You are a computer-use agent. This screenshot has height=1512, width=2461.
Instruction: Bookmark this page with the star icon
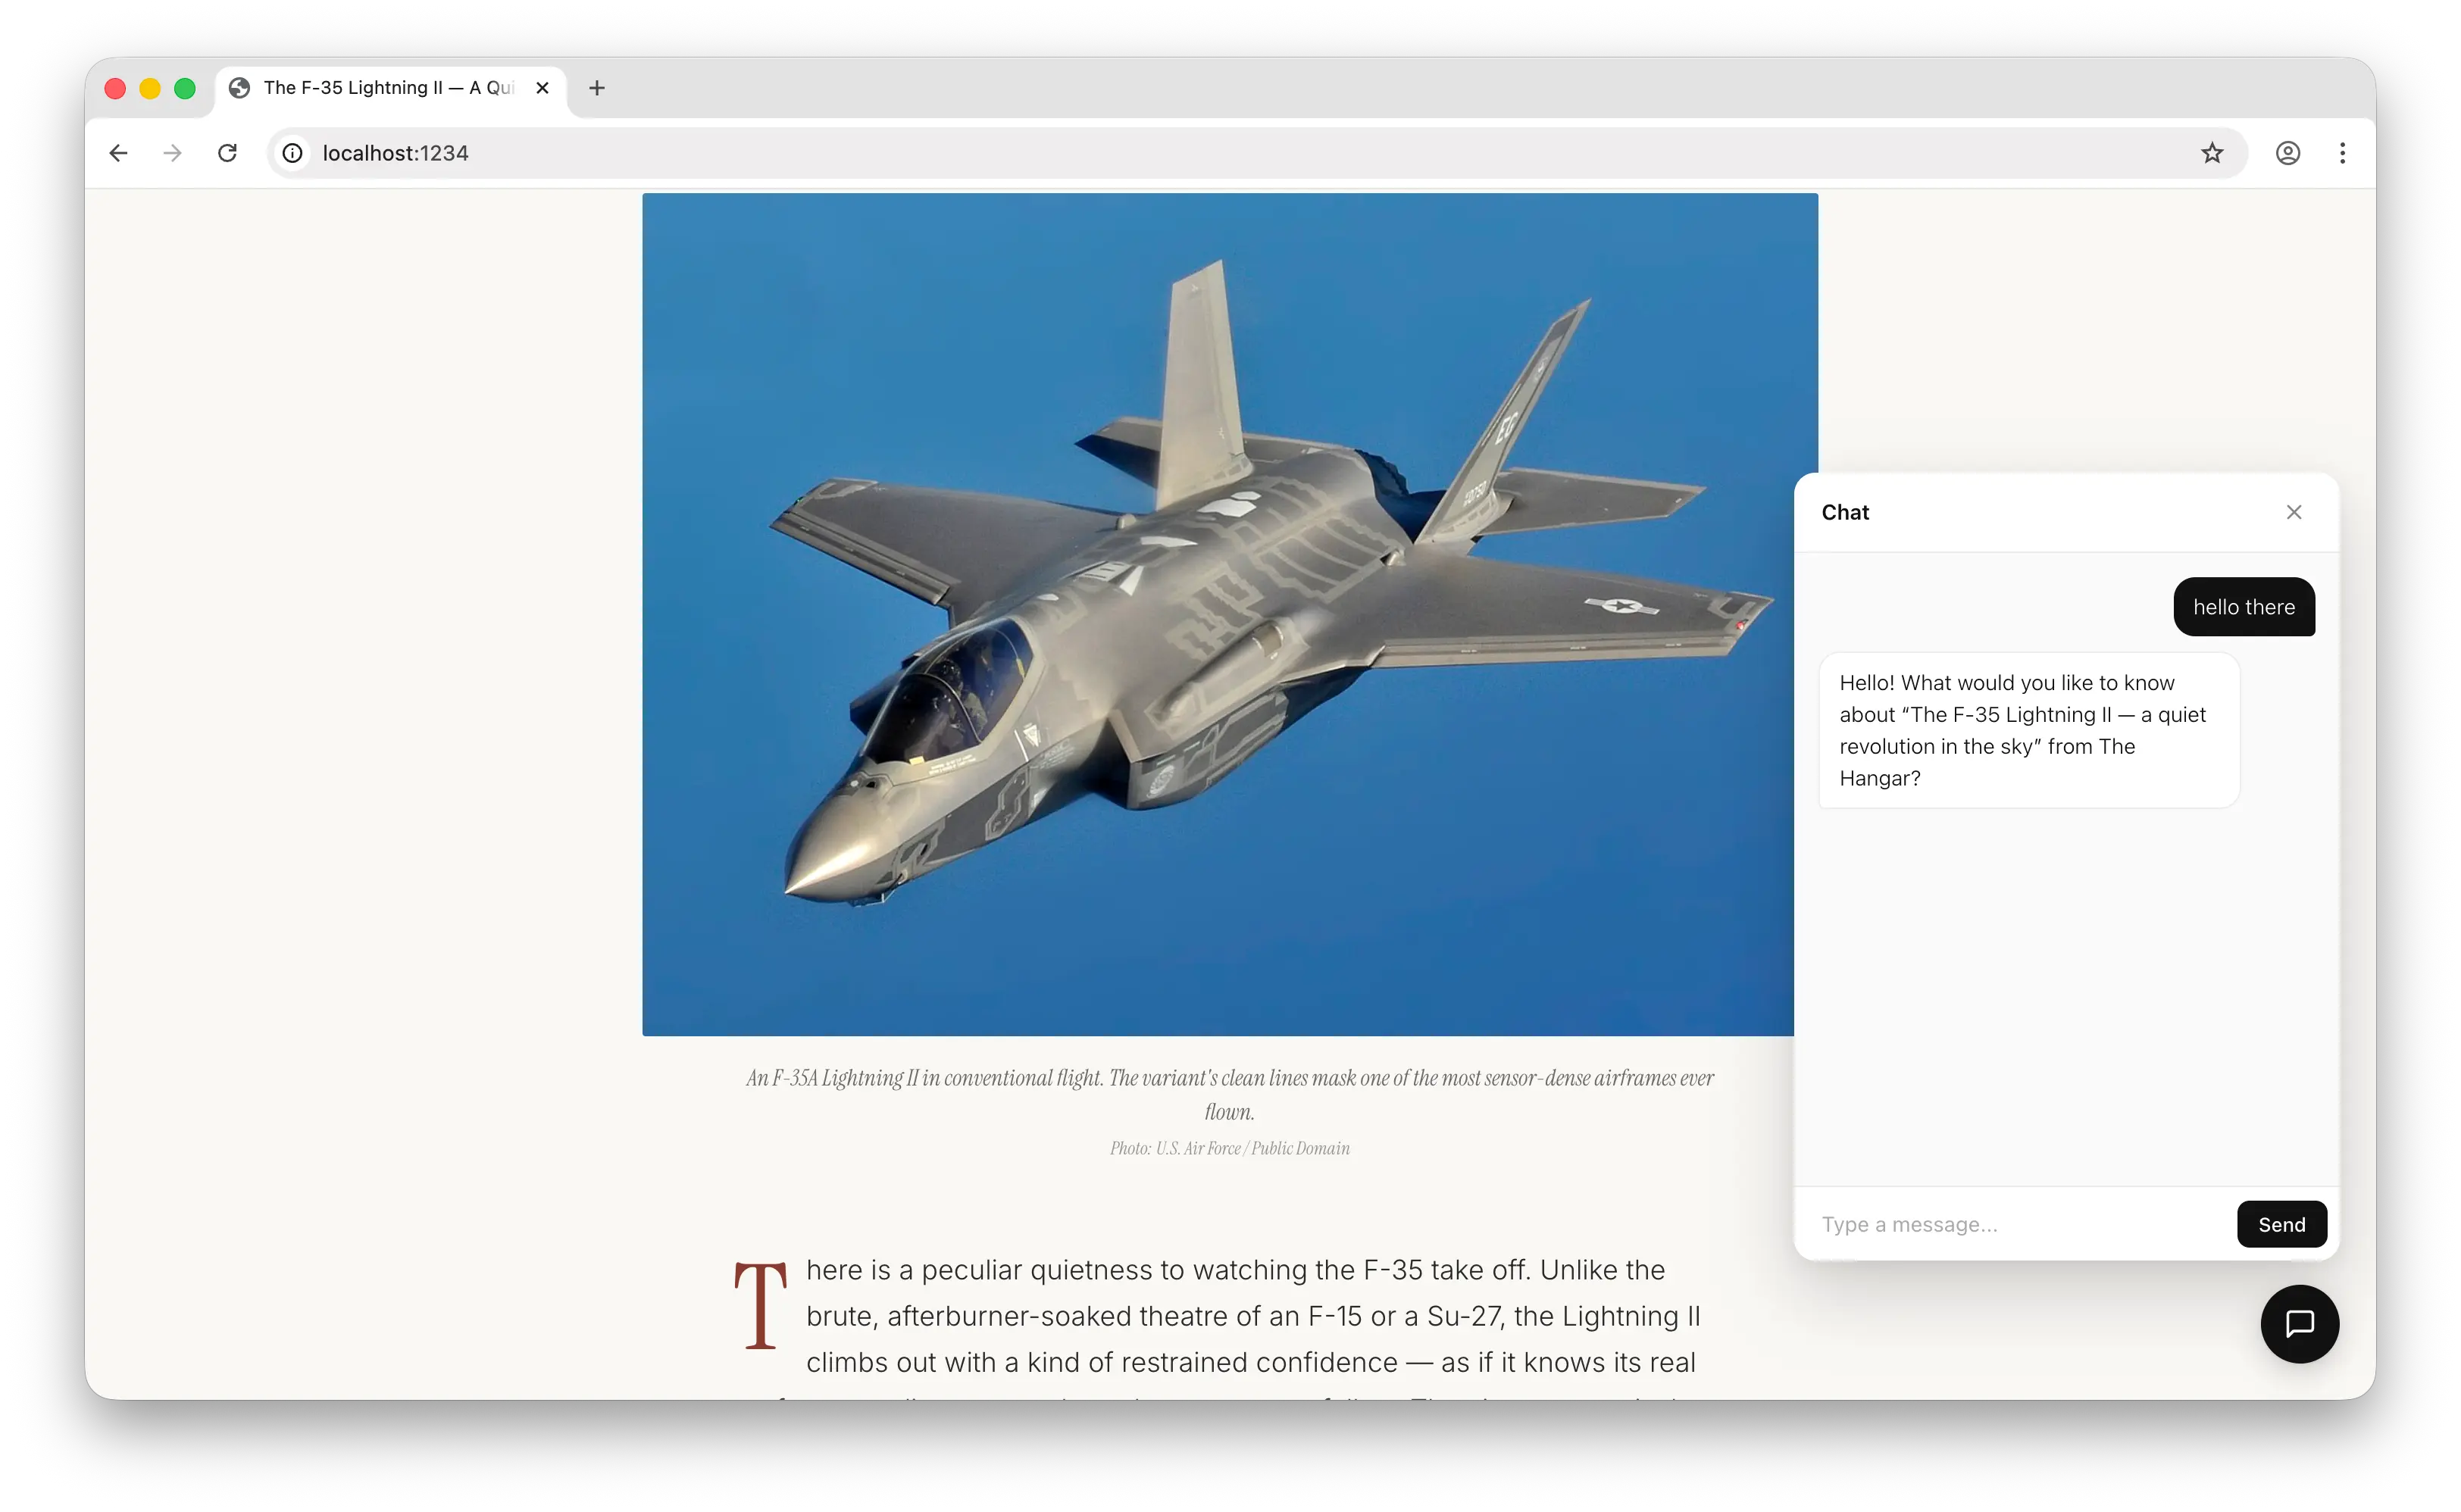tap(2212, 153)
